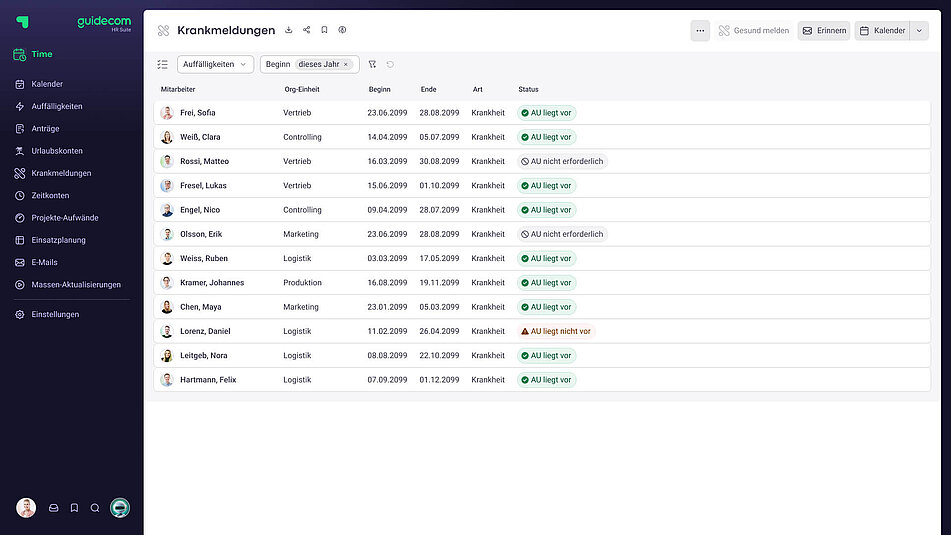Open the inbox icon in sidebar footer
The width and height of the screenshot is (951, 535).
pyautogui.click(x=54, y=508)
